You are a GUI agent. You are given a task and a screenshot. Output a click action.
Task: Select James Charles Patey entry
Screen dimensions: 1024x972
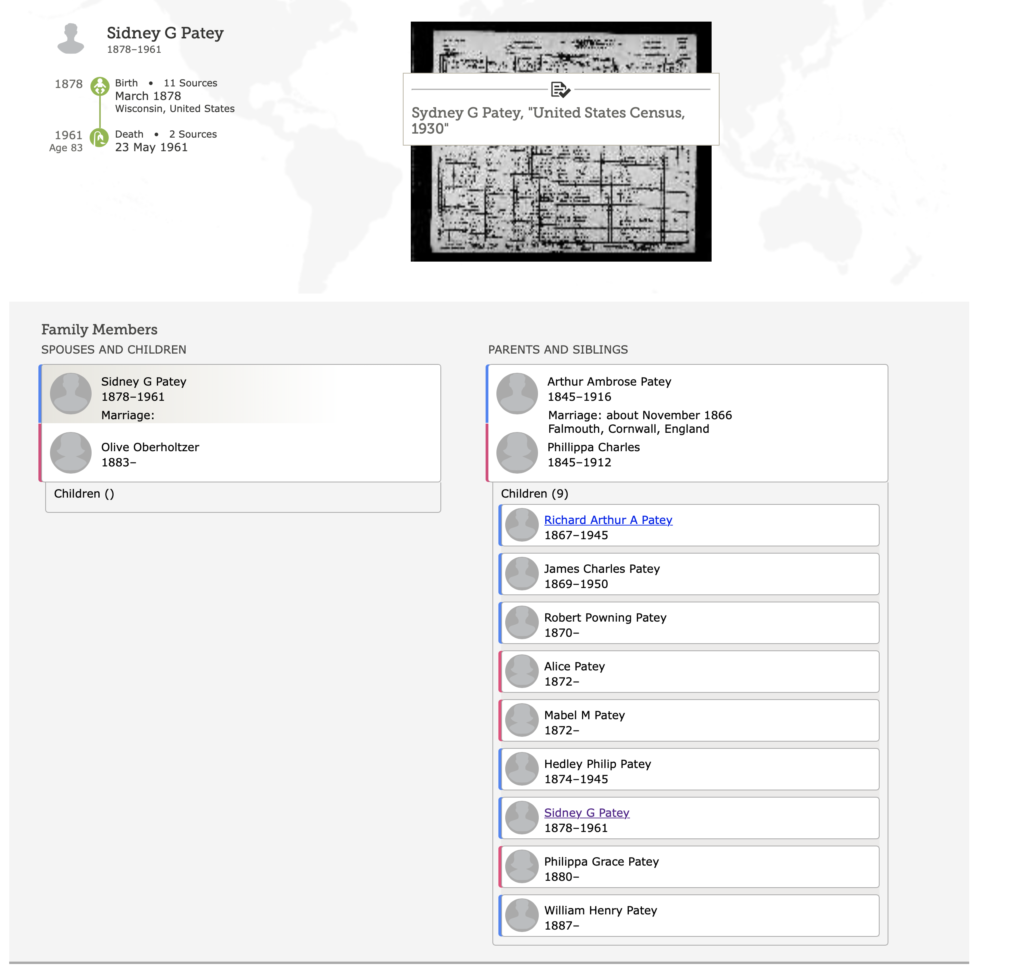pos(601,569)
